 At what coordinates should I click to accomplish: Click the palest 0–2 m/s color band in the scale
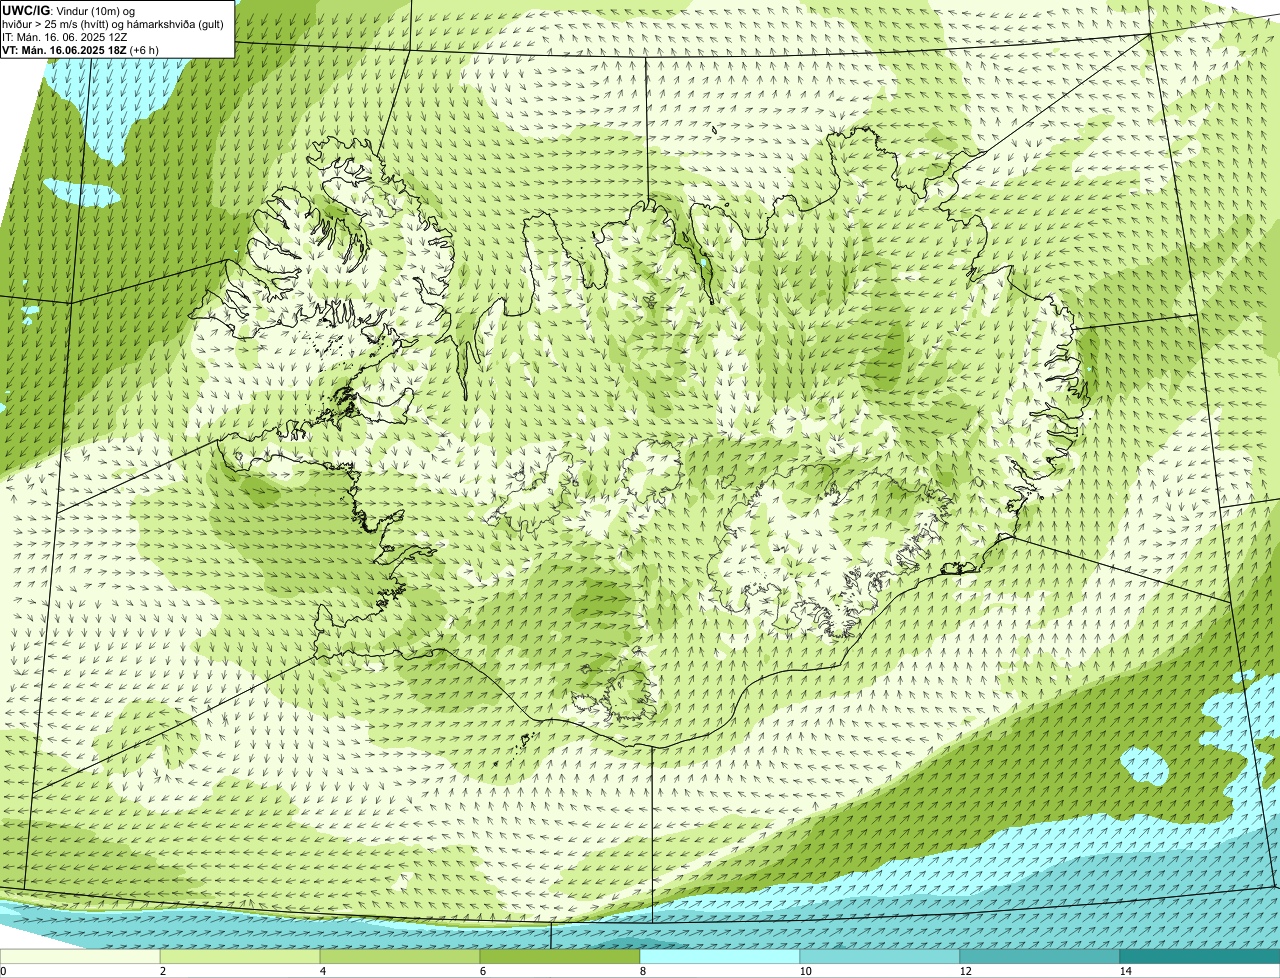(80, 956)
